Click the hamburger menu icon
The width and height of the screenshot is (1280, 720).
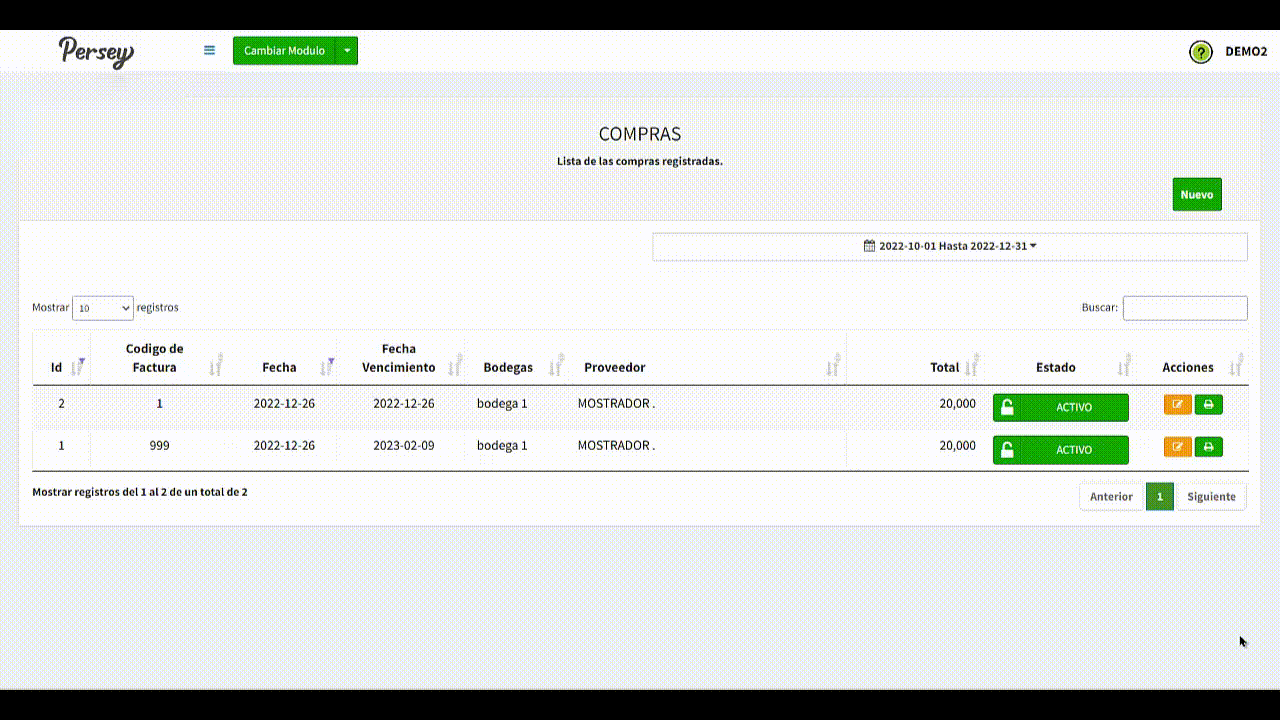[x=209, y=50]
